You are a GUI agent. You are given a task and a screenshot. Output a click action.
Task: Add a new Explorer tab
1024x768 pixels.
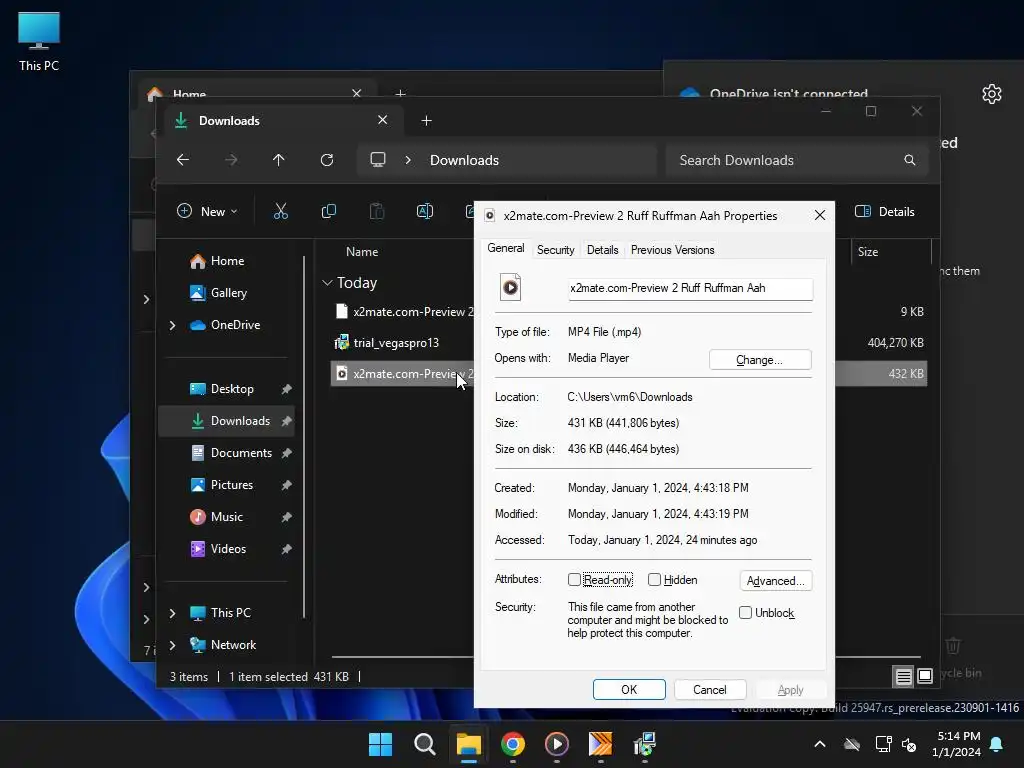pos(426,121)
